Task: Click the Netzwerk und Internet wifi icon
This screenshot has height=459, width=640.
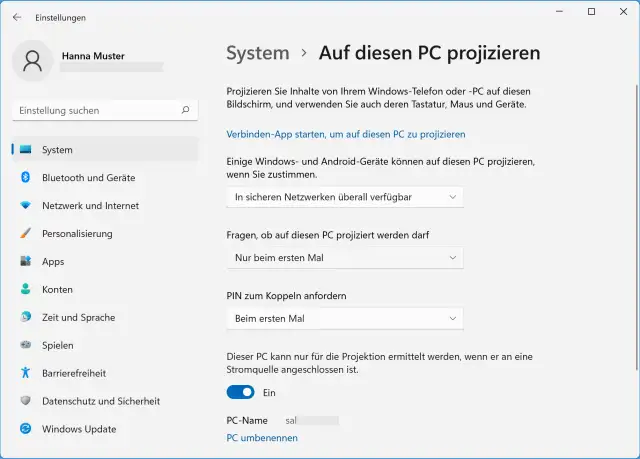Action: (x=25, y=205)
